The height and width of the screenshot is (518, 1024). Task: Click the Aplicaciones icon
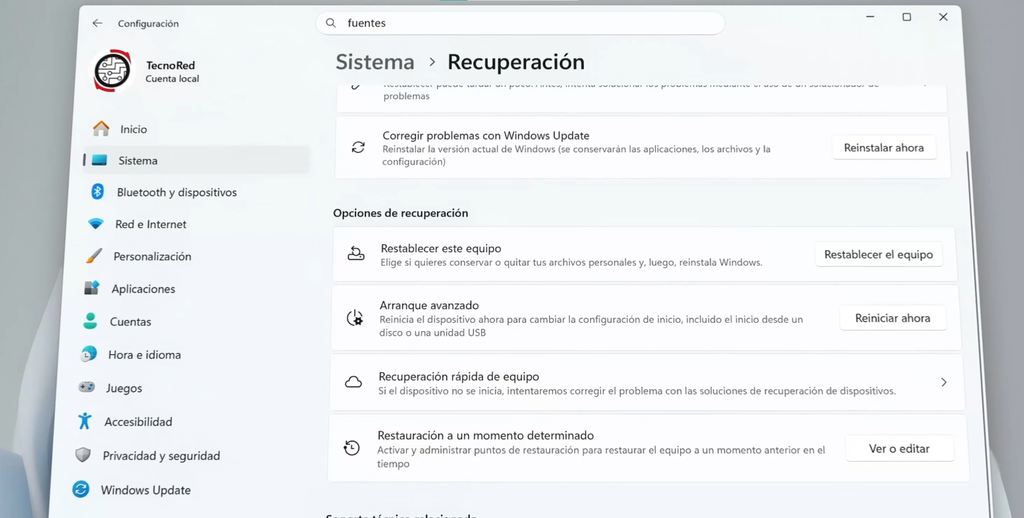(x=91, y=288)
